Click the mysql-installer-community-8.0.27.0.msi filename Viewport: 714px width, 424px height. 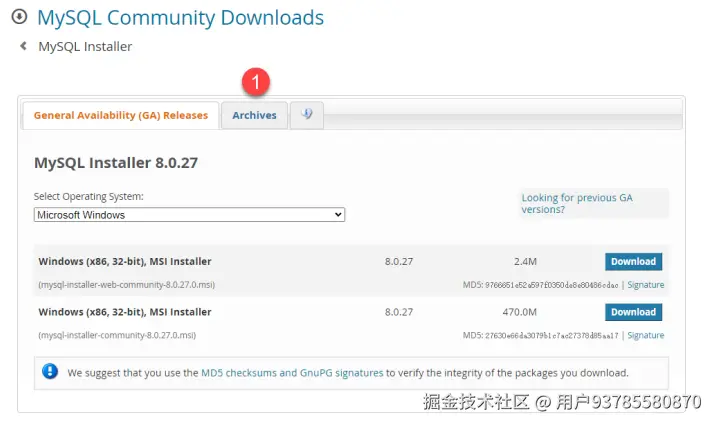[x=117, y=335]
